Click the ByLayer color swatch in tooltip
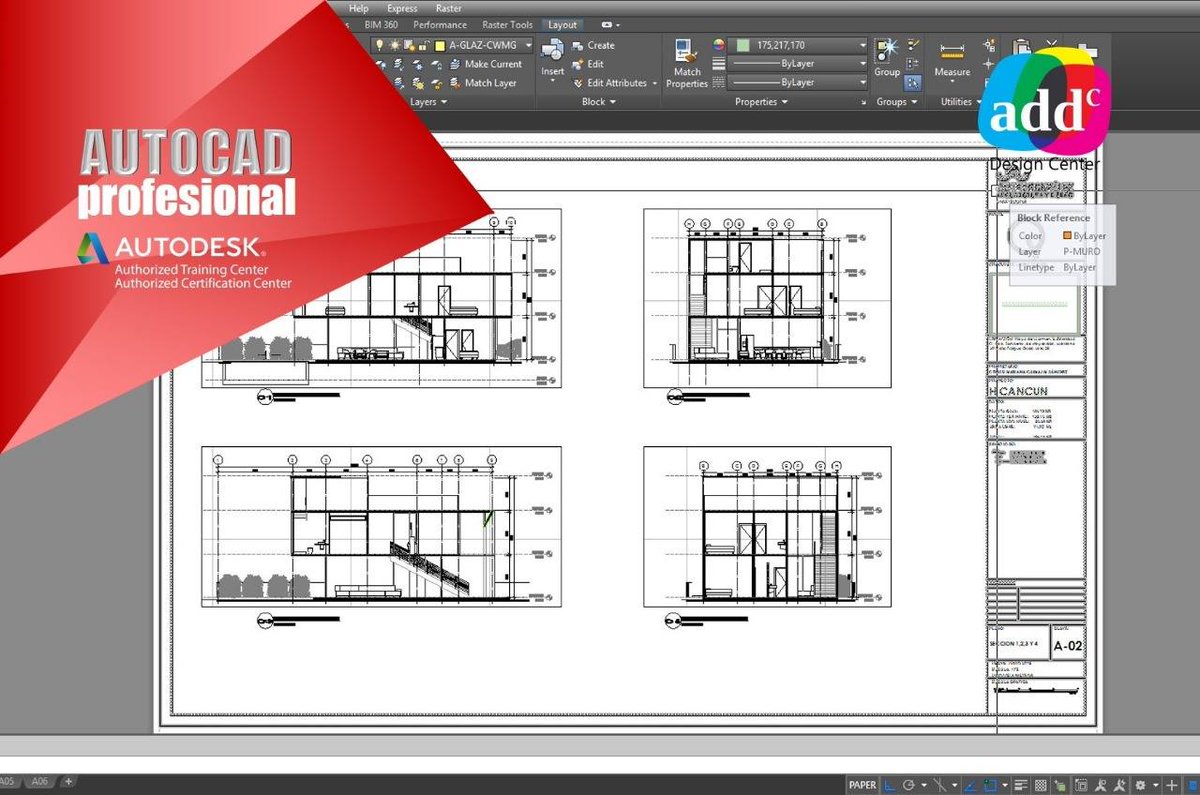 1067,236
